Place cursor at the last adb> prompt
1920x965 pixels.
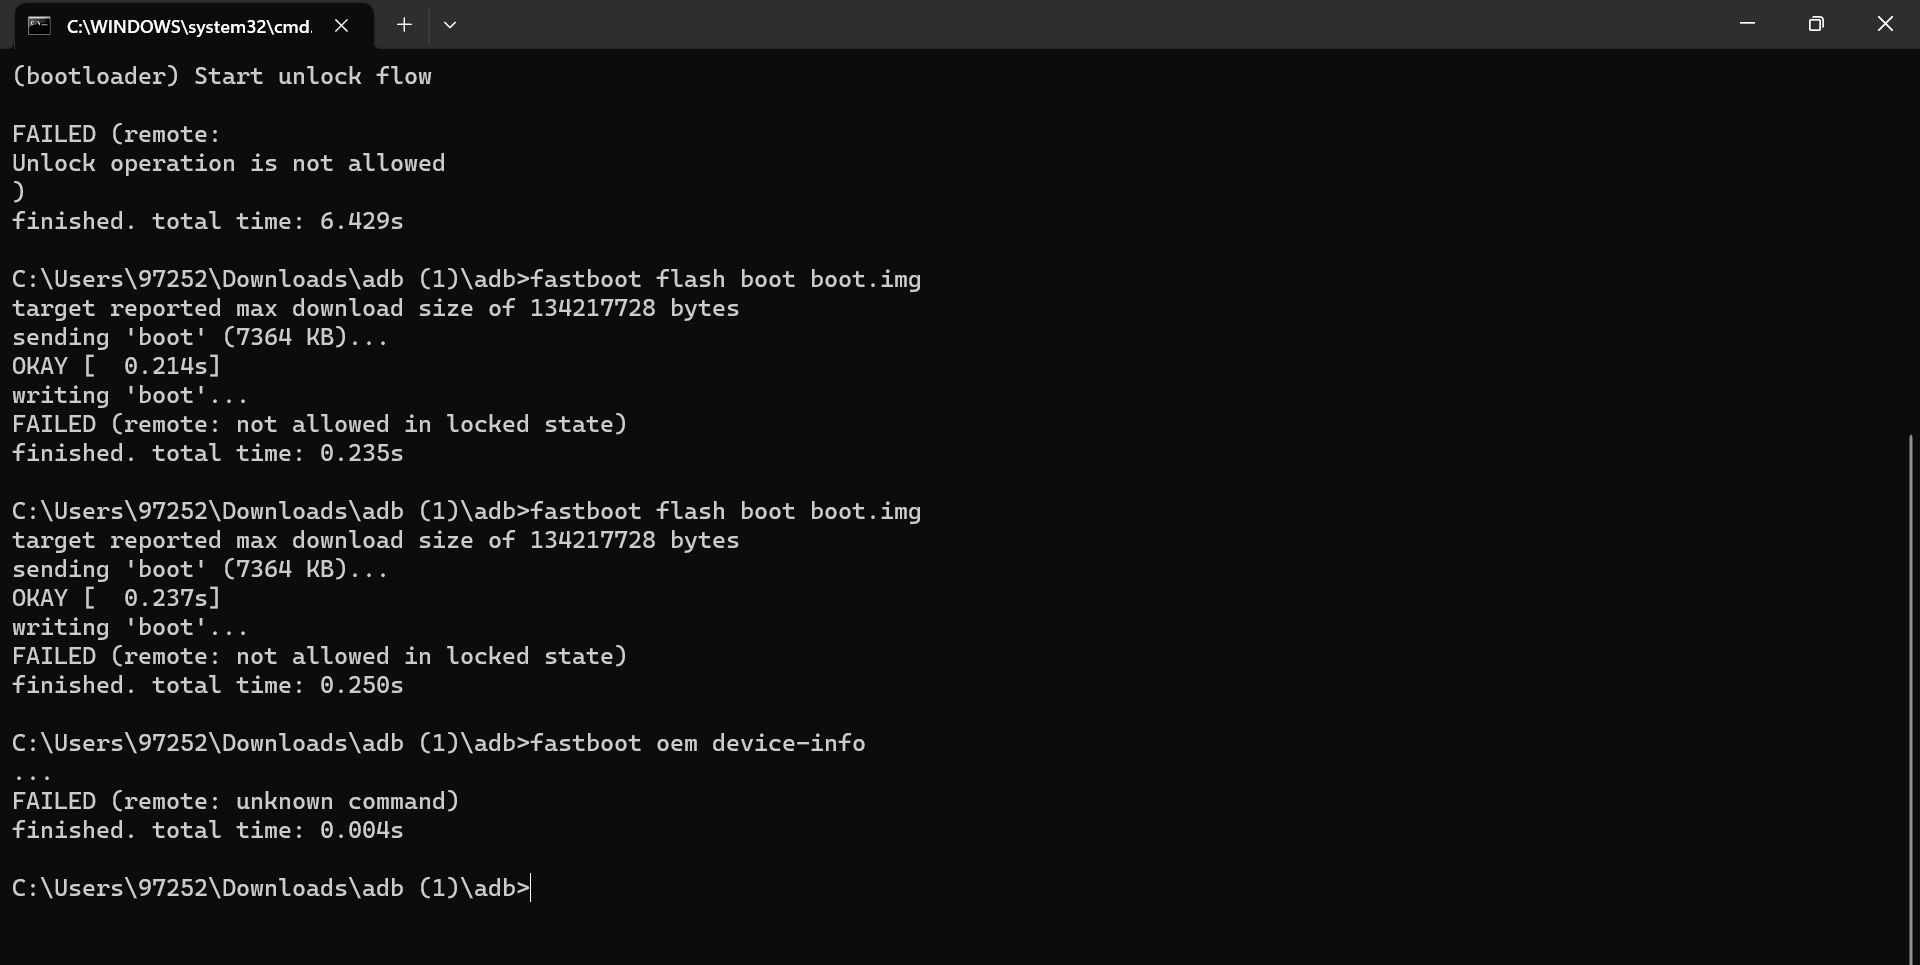(x=531, y=888)
